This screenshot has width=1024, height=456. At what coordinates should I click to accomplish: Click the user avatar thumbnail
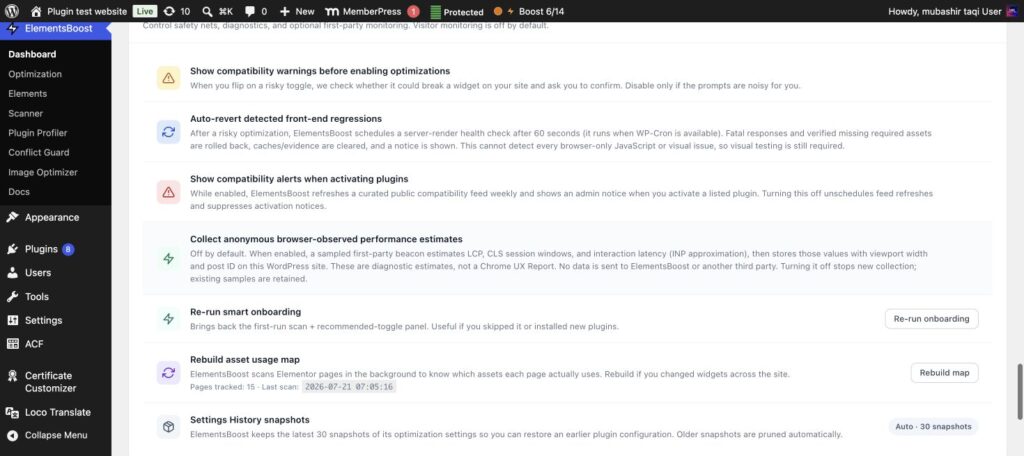point(1012,11)
